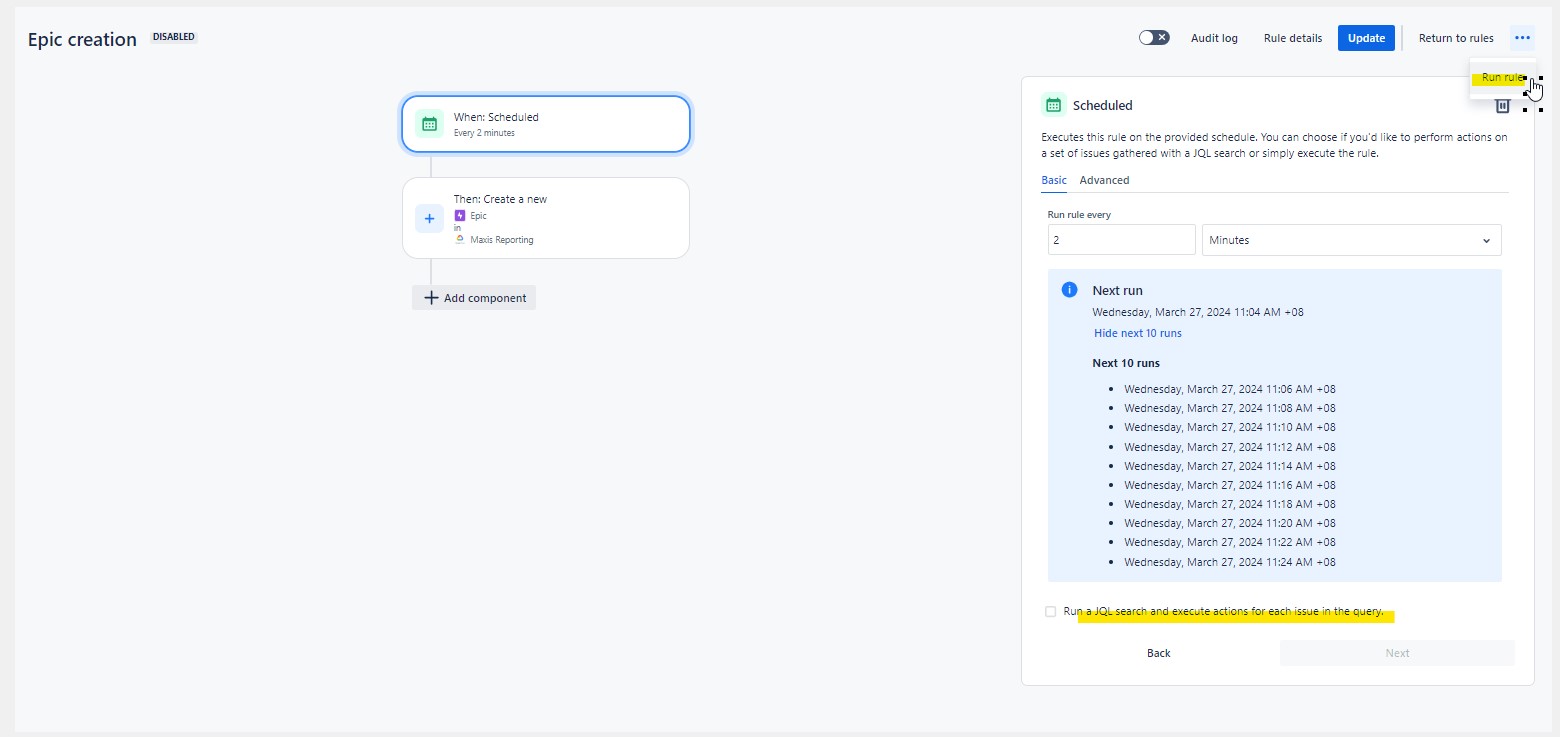
Task: Enable the Run a JQL search checkbox
Action: tap(1050, 611)
